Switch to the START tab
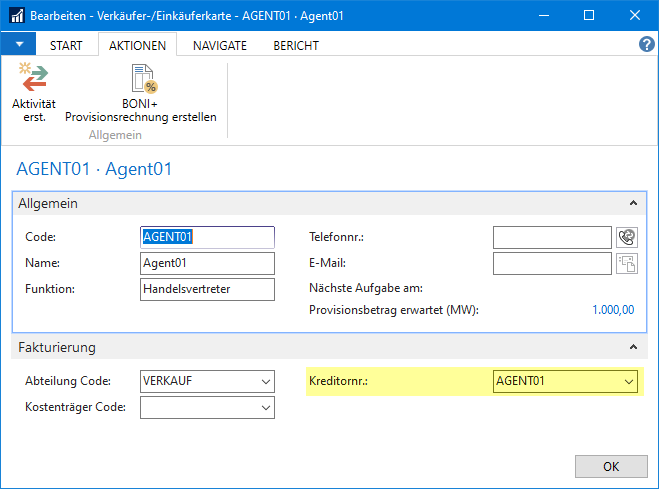 point(66,46)
